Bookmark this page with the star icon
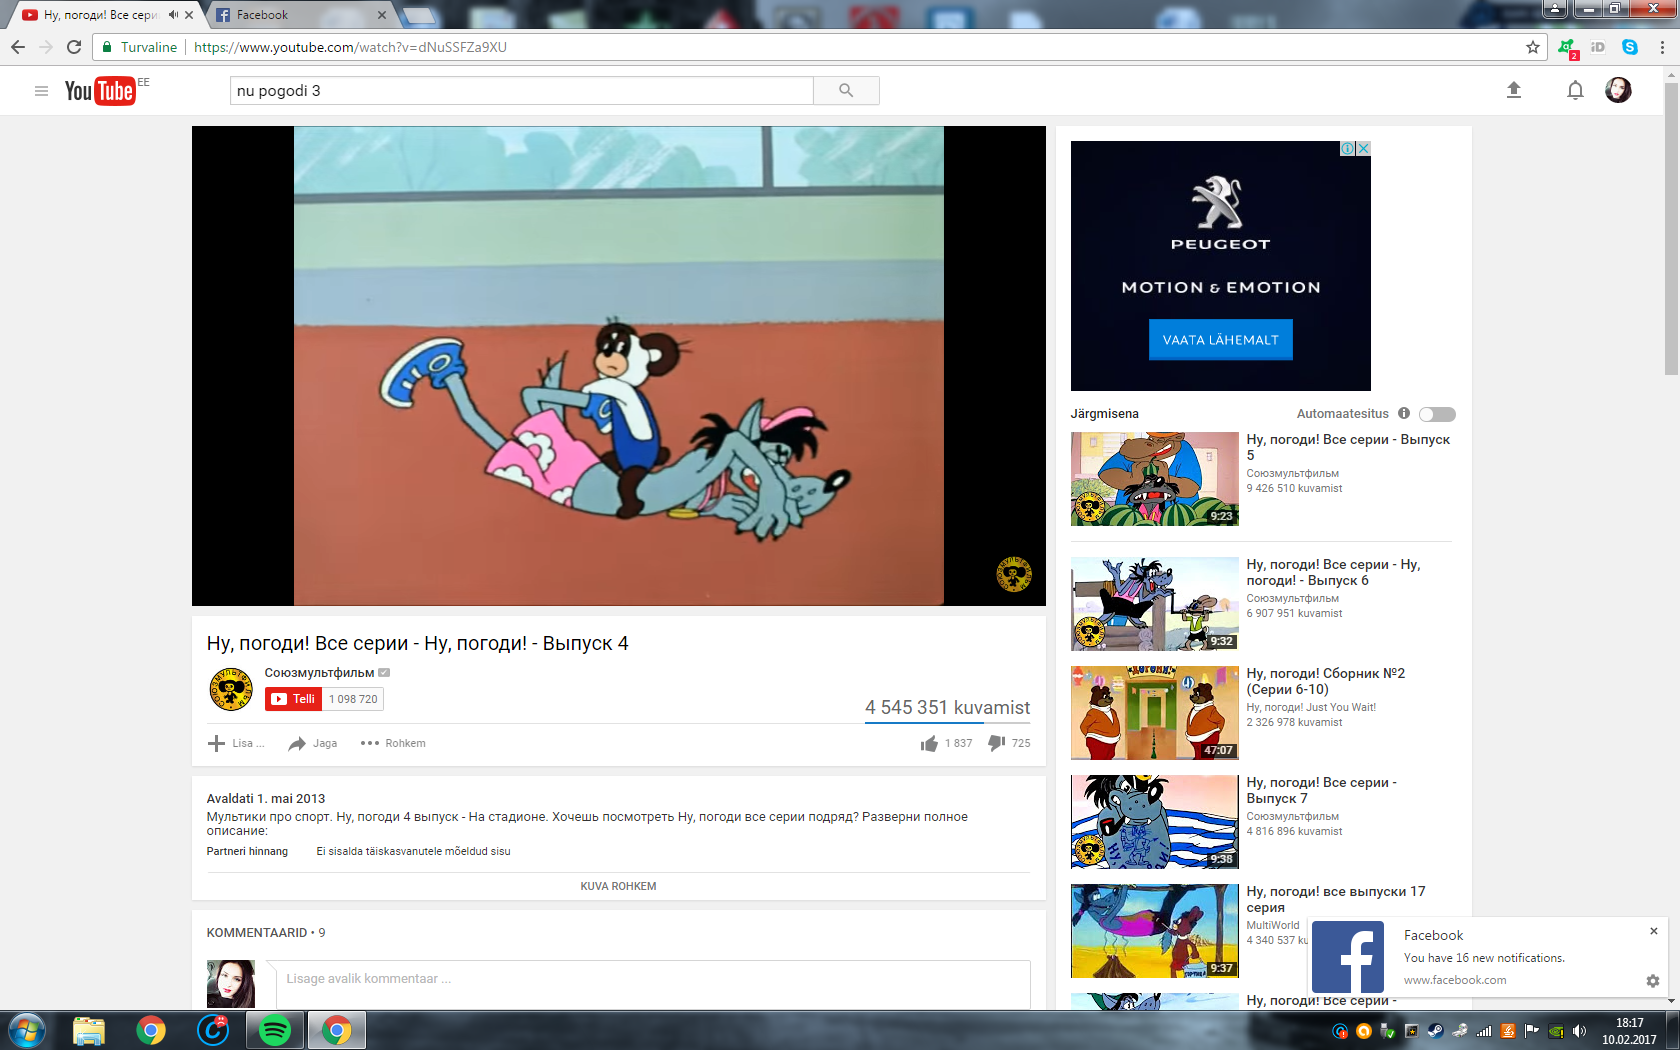This screenshot has height=1050, width=1680. coord(1533,47)
